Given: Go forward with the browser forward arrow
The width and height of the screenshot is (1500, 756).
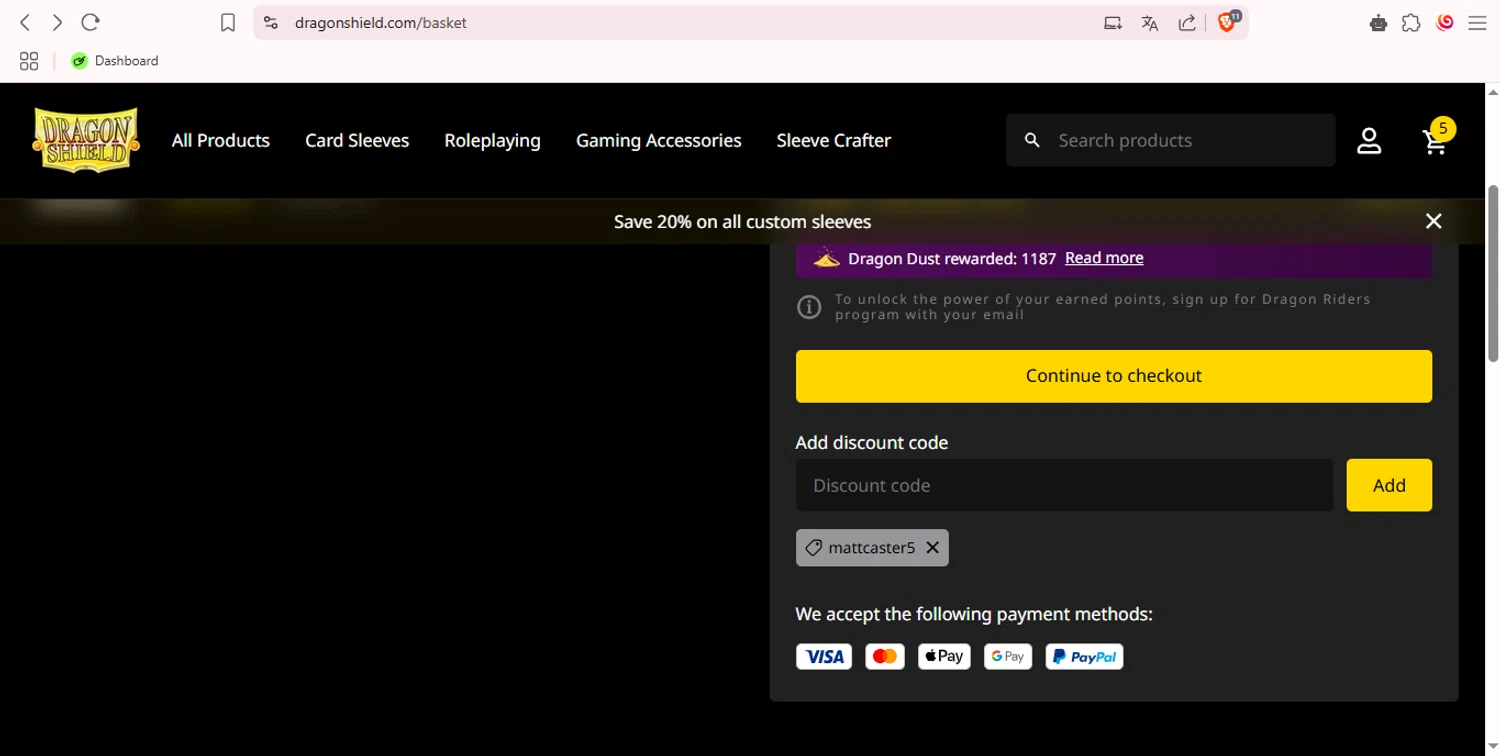Looking at the screenshot, I should coord(57,22).
